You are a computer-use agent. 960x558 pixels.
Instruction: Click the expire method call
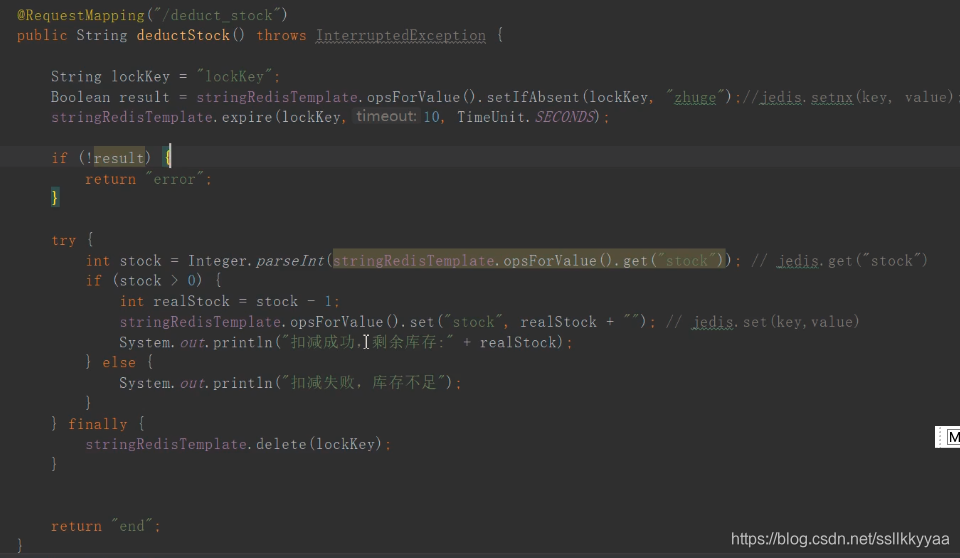tap(247, 117)
